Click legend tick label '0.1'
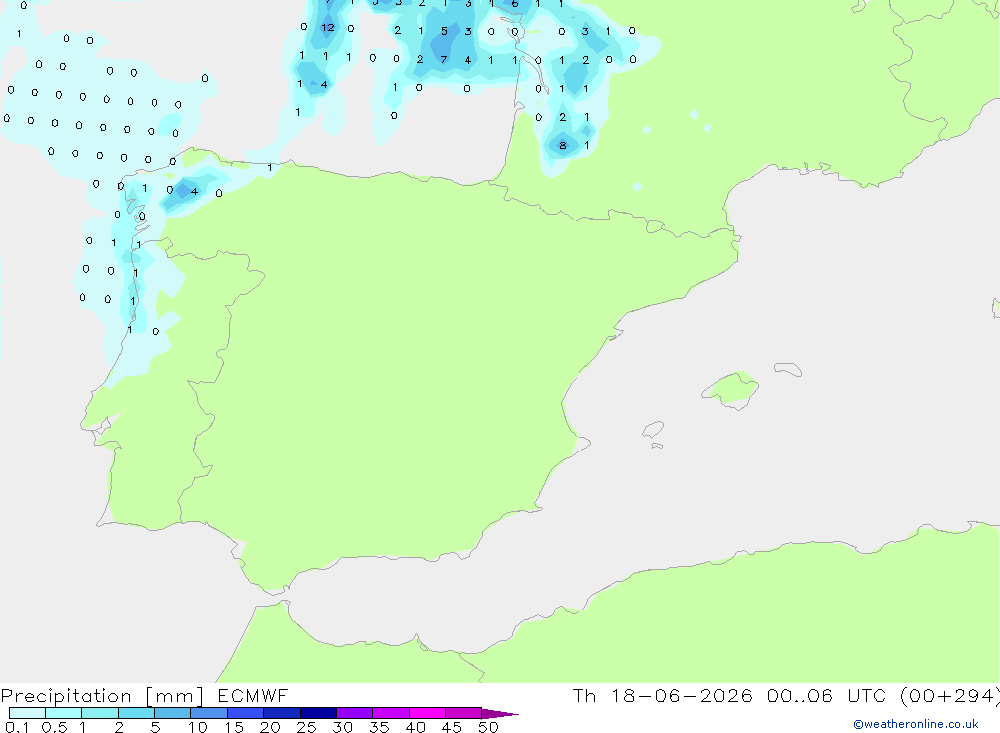1000x733 pixels. click(17, 727)
